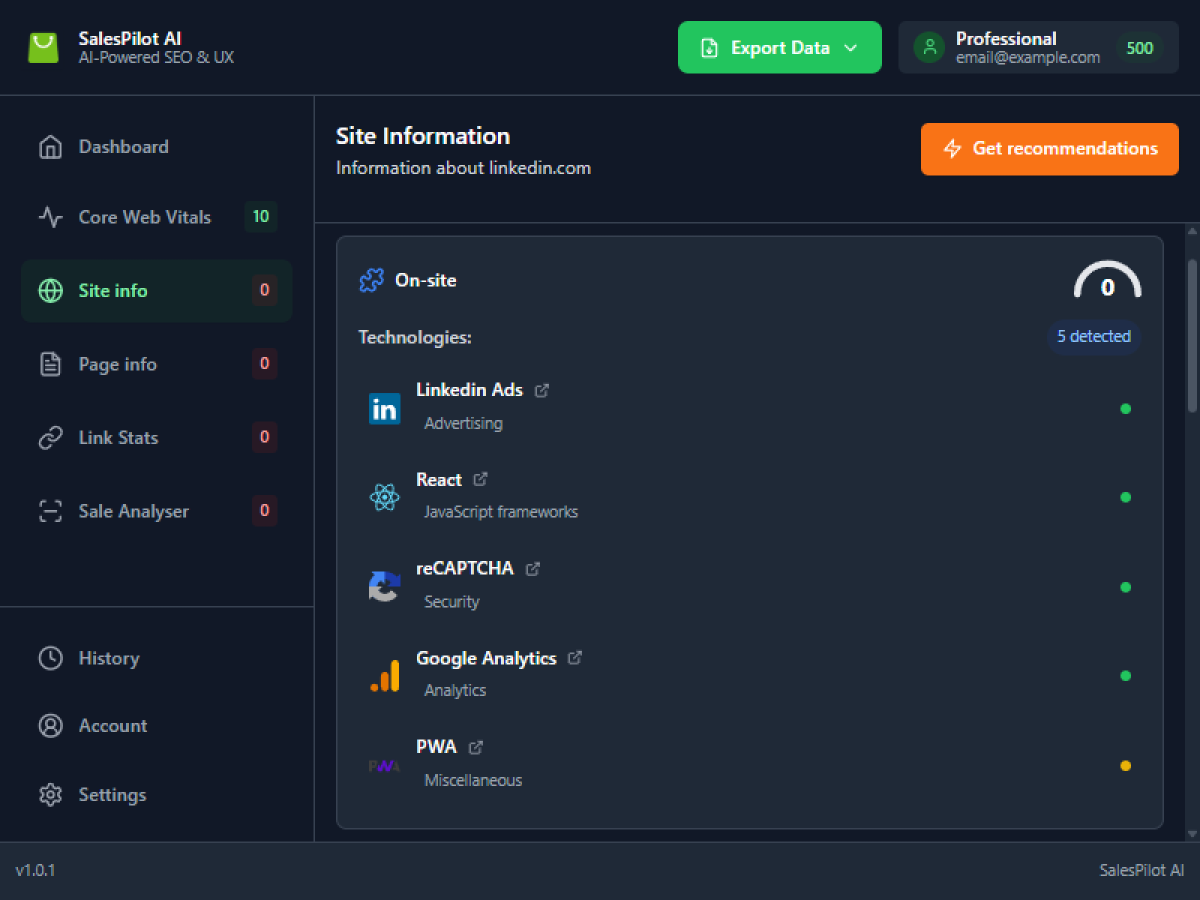The width and height of the screenshot is (1200, 900).
Task: Open external link icon next to React
Action: pos(480,480)
